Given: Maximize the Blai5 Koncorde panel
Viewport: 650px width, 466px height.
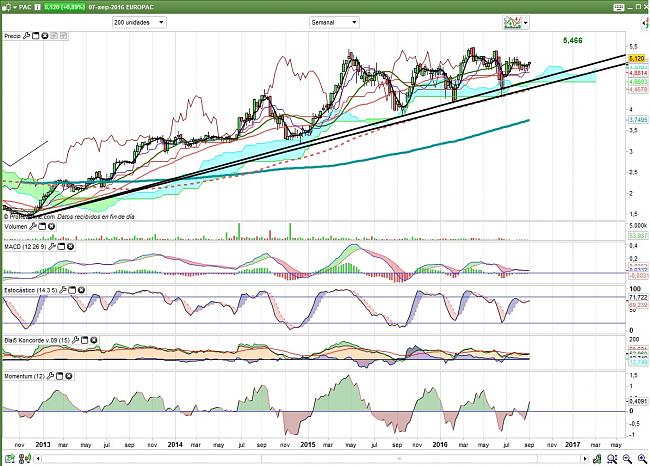Looking at the screenshot, I should [x=85, y=340].
